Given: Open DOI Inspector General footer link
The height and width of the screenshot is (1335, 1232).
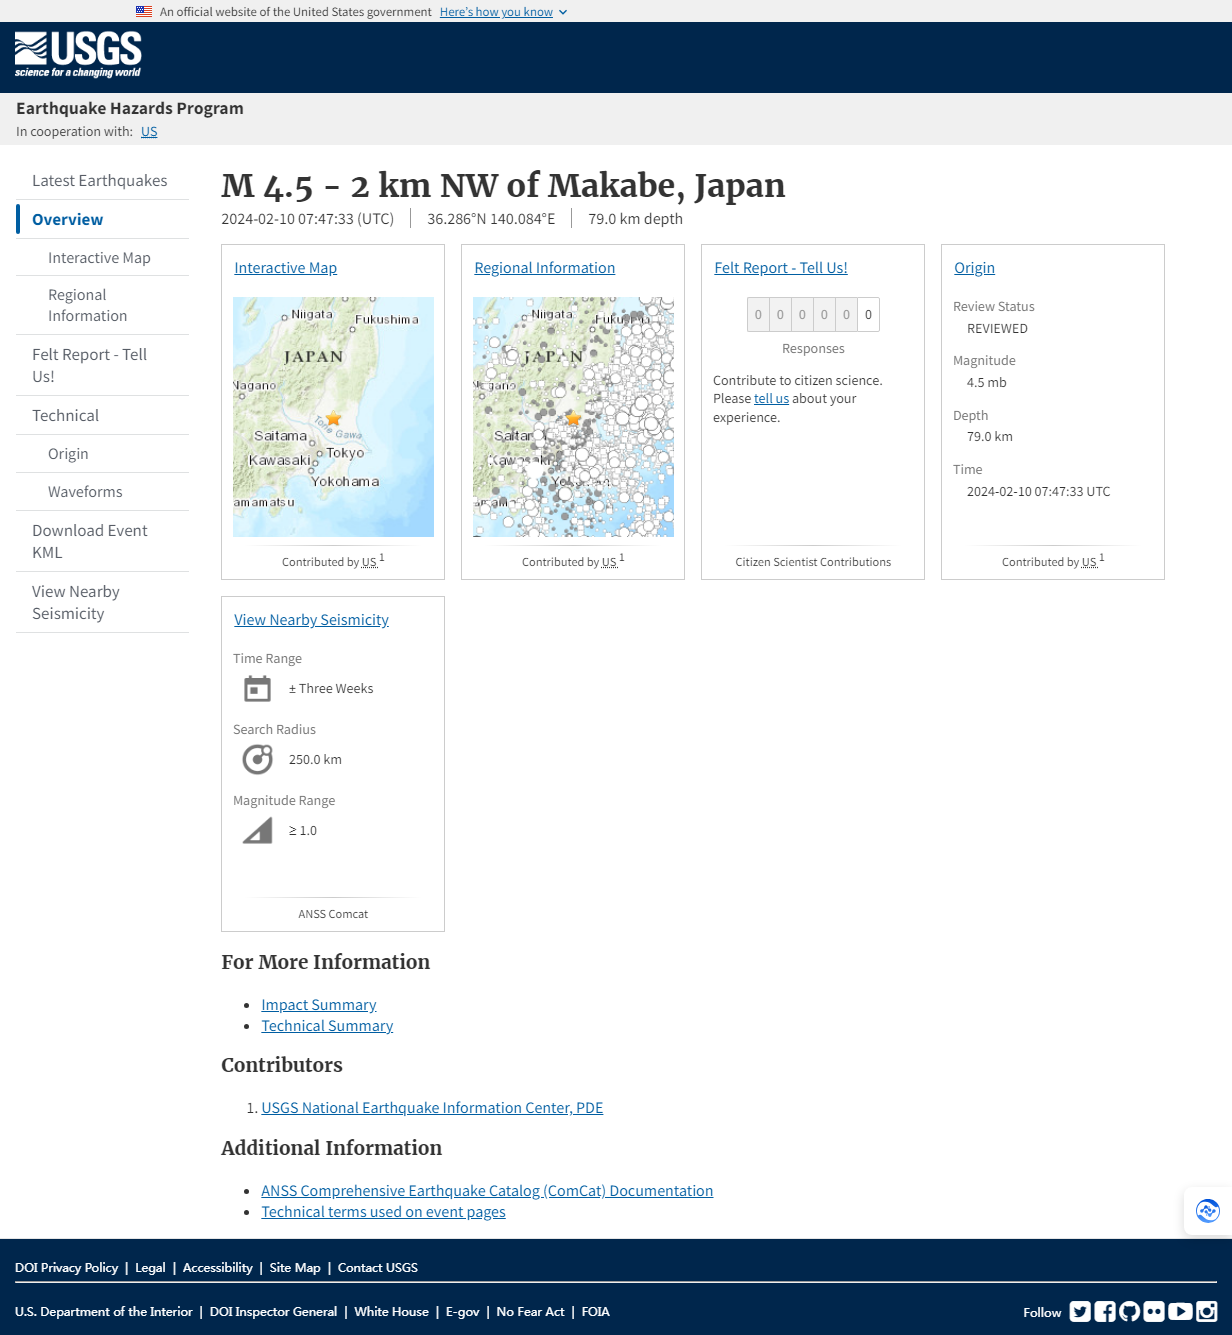Looking at the screenshot, I should (273, 1312).
